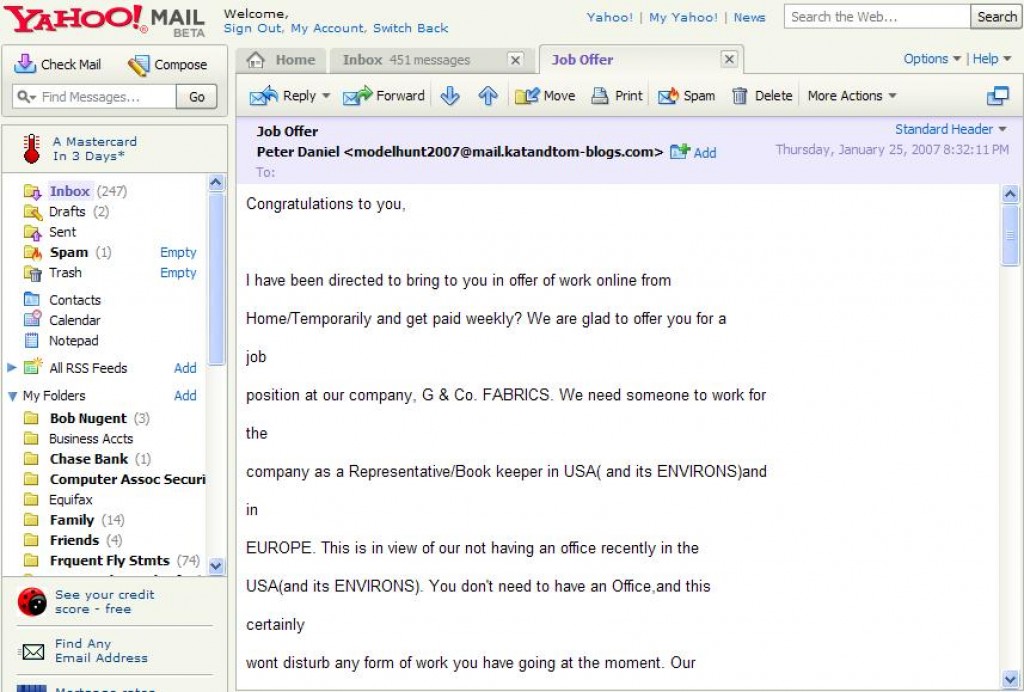Empty the Trash folder
The width and height of the screenshot is (1024, 692).
(178, 272)
